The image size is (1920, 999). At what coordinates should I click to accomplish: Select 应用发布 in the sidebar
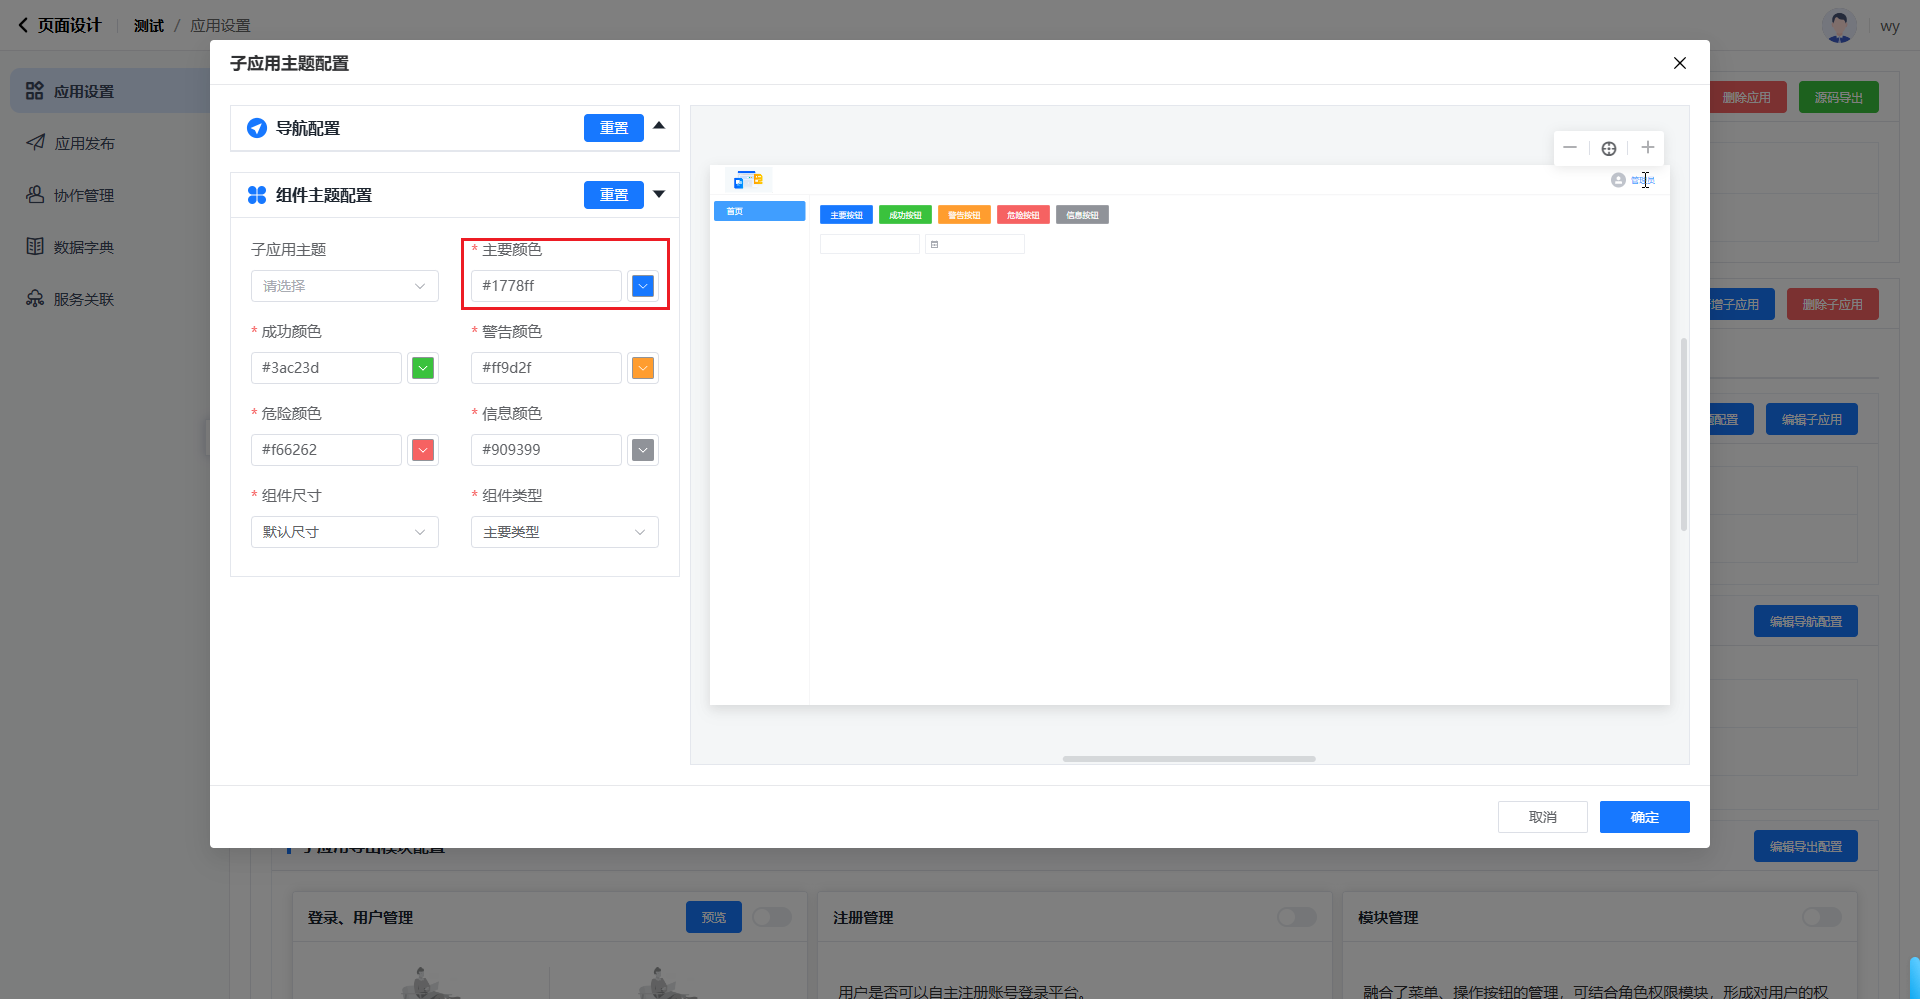point(84,143)
